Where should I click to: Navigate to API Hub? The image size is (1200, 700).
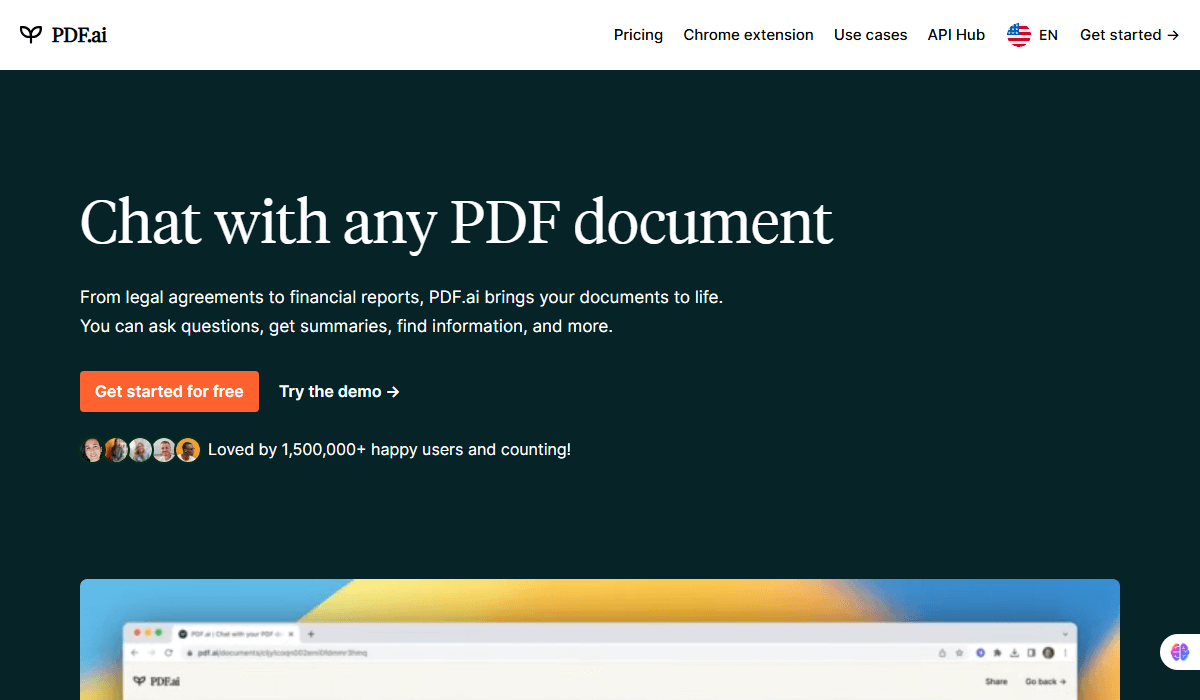tap(956, 35)
